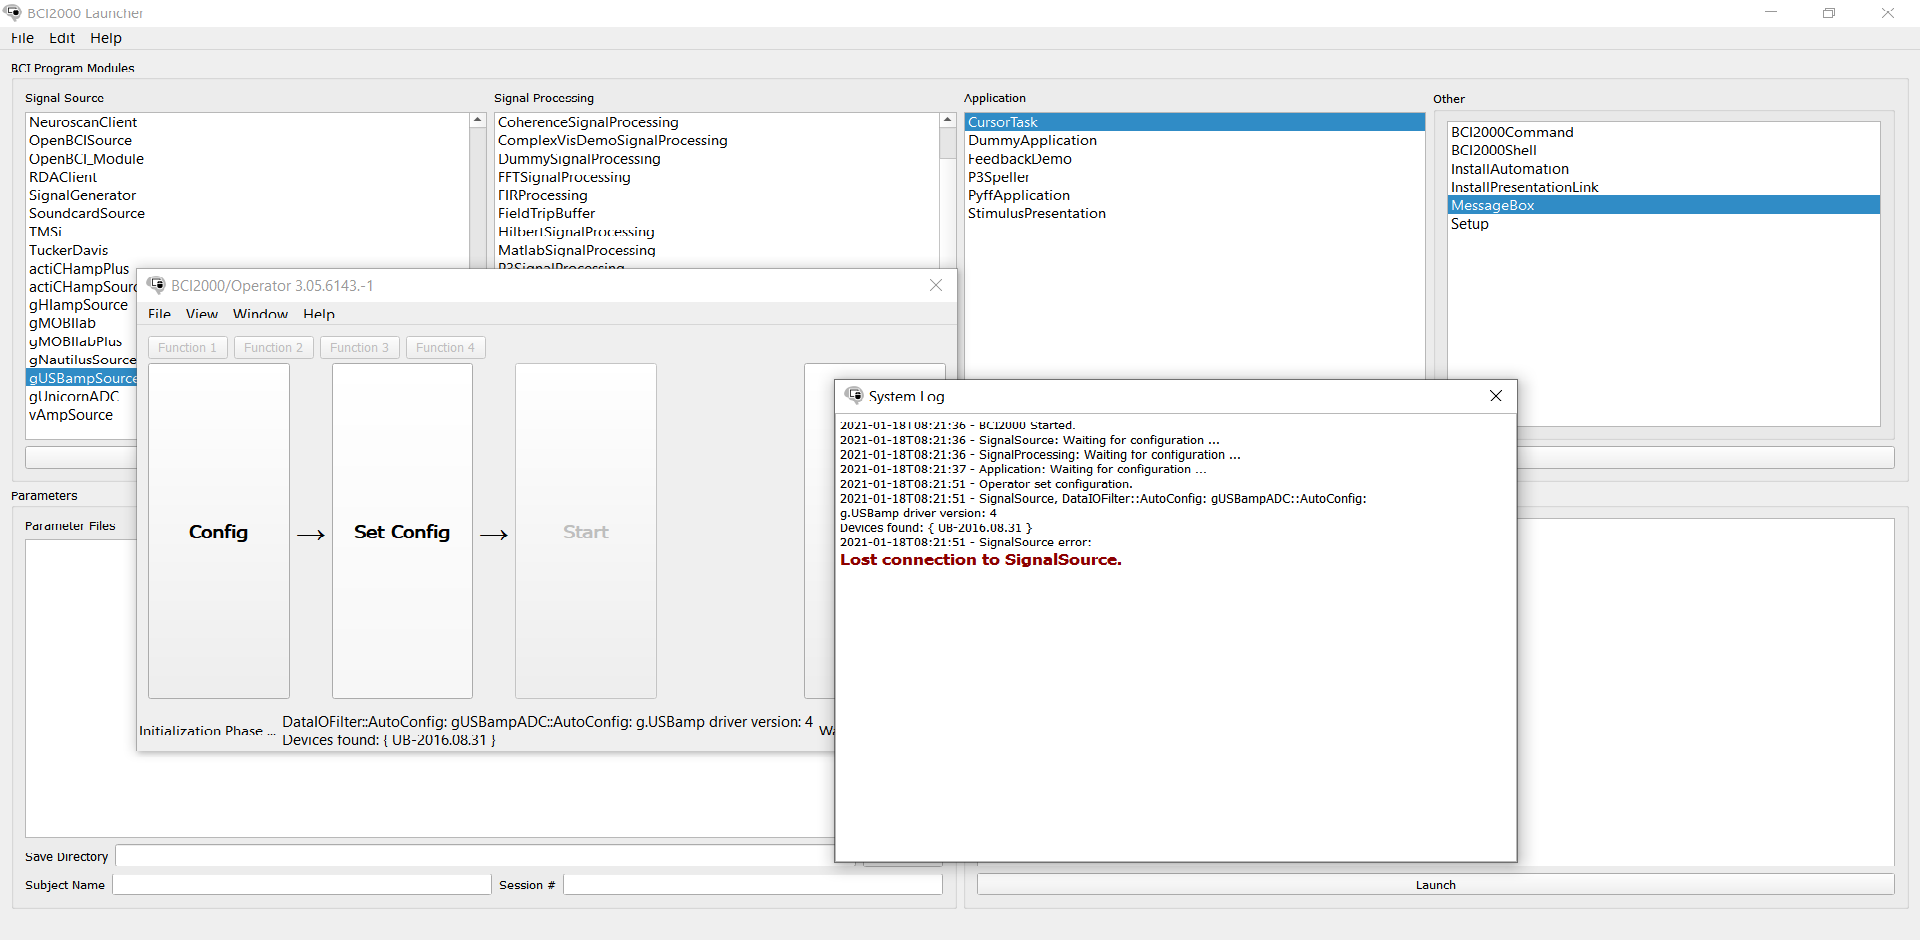Screen dimensions: 1920x940
Task: Click the Function 1 button
Action: point(188,347)
